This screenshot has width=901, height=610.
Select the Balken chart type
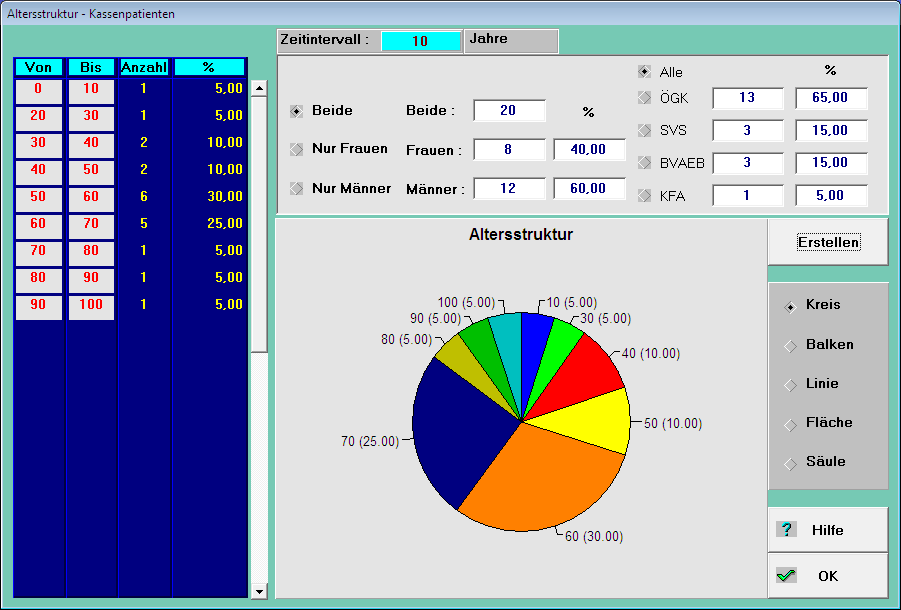791,345
